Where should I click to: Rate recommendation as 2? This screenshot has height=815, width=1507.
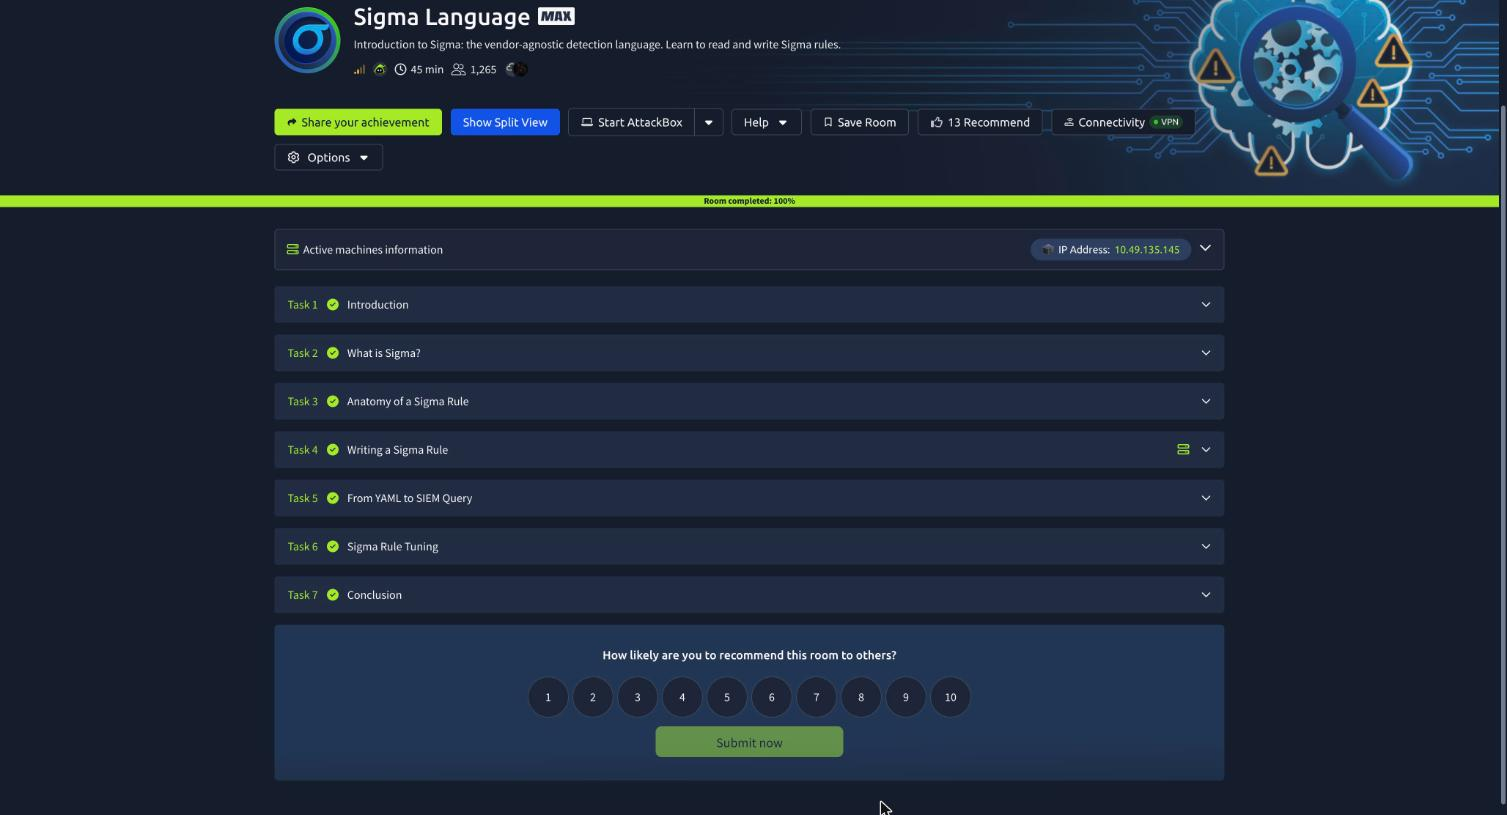pos(593,697)
